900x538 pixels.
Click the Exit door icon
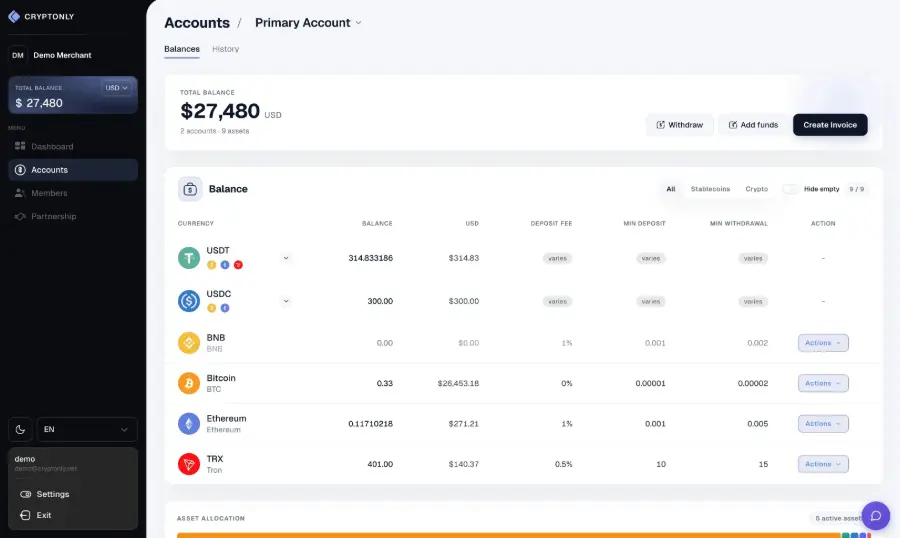pos(25,515)
